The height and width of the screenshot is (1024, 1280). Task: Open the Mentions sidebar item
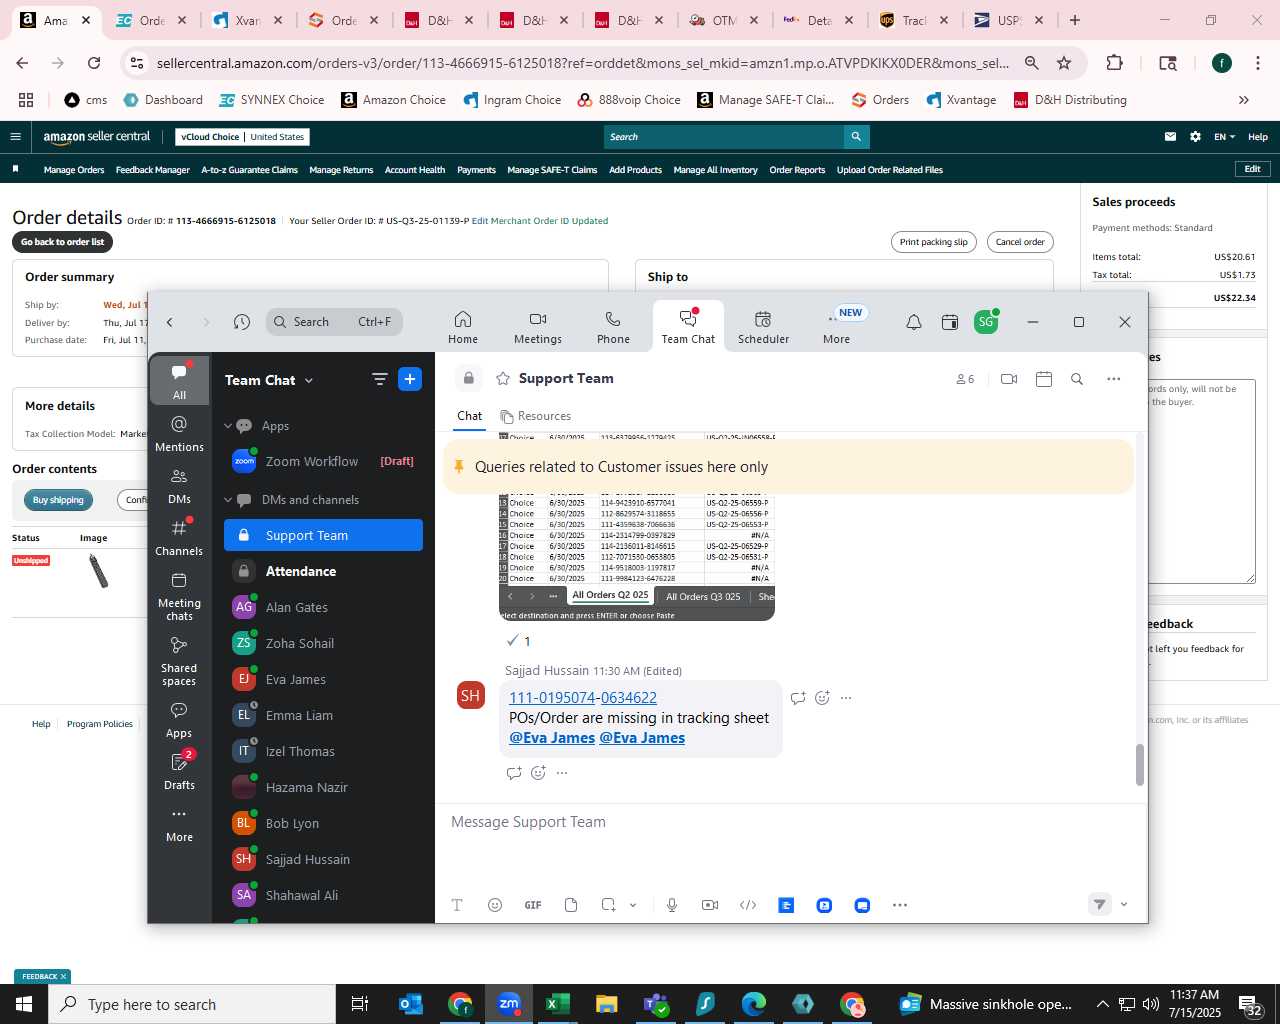[x=179, y=434]
